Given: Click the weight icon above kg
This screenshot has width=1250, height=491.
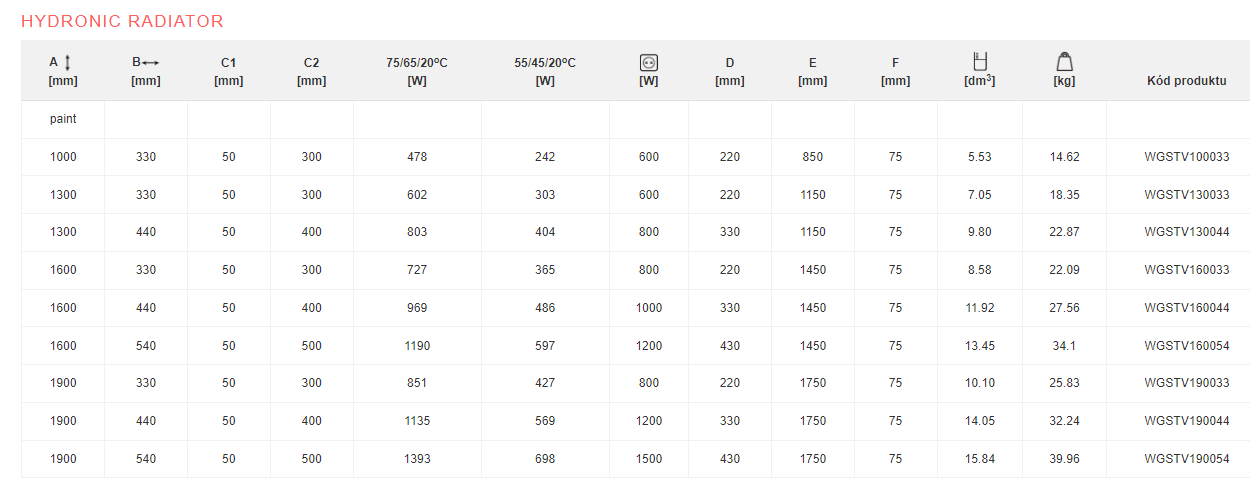Looking at the screenshot, I should 1064,62.
